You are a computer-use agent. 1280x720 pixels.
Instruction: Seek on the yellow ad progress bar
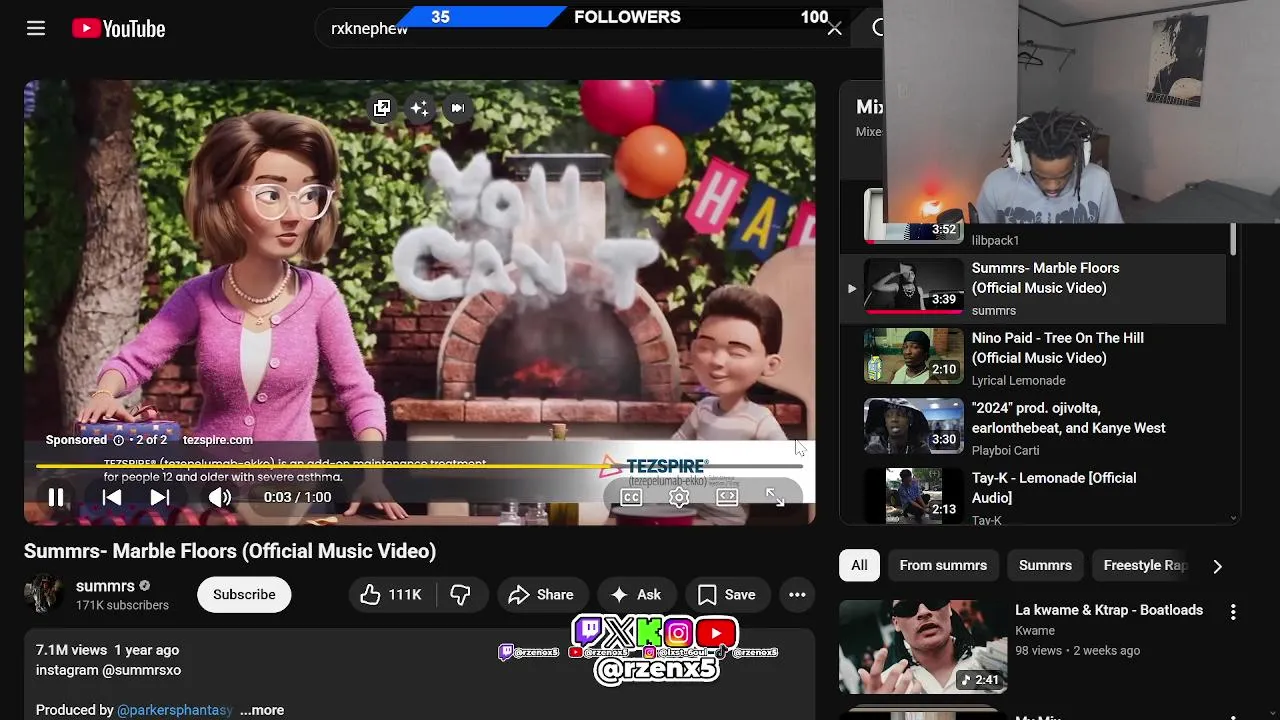419,466
